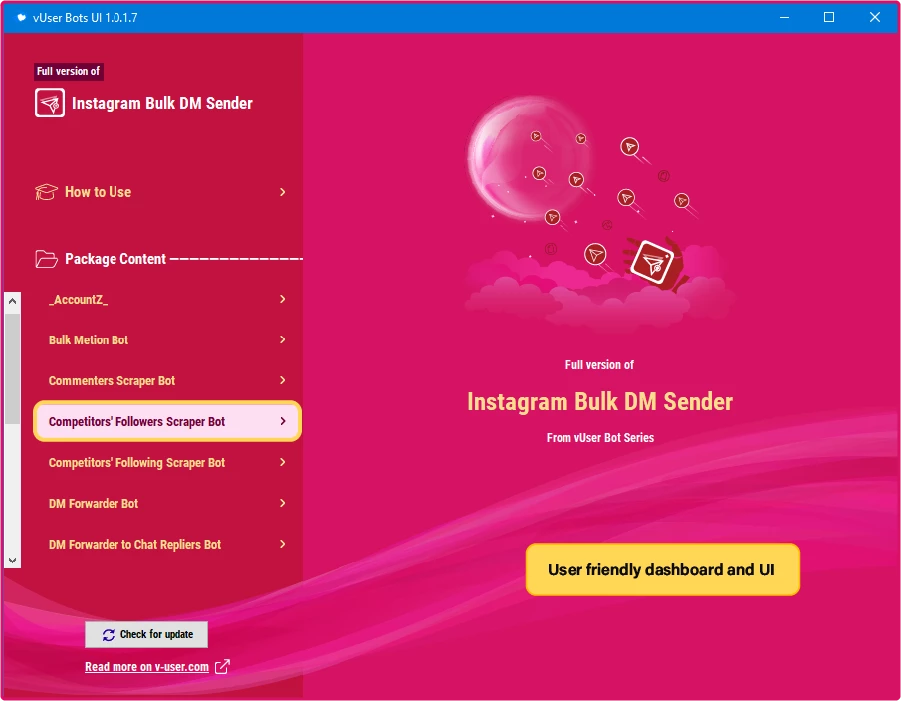901x701 pixels.
Task: Click the package list scroll up arrow
Action: pos(13,301)
